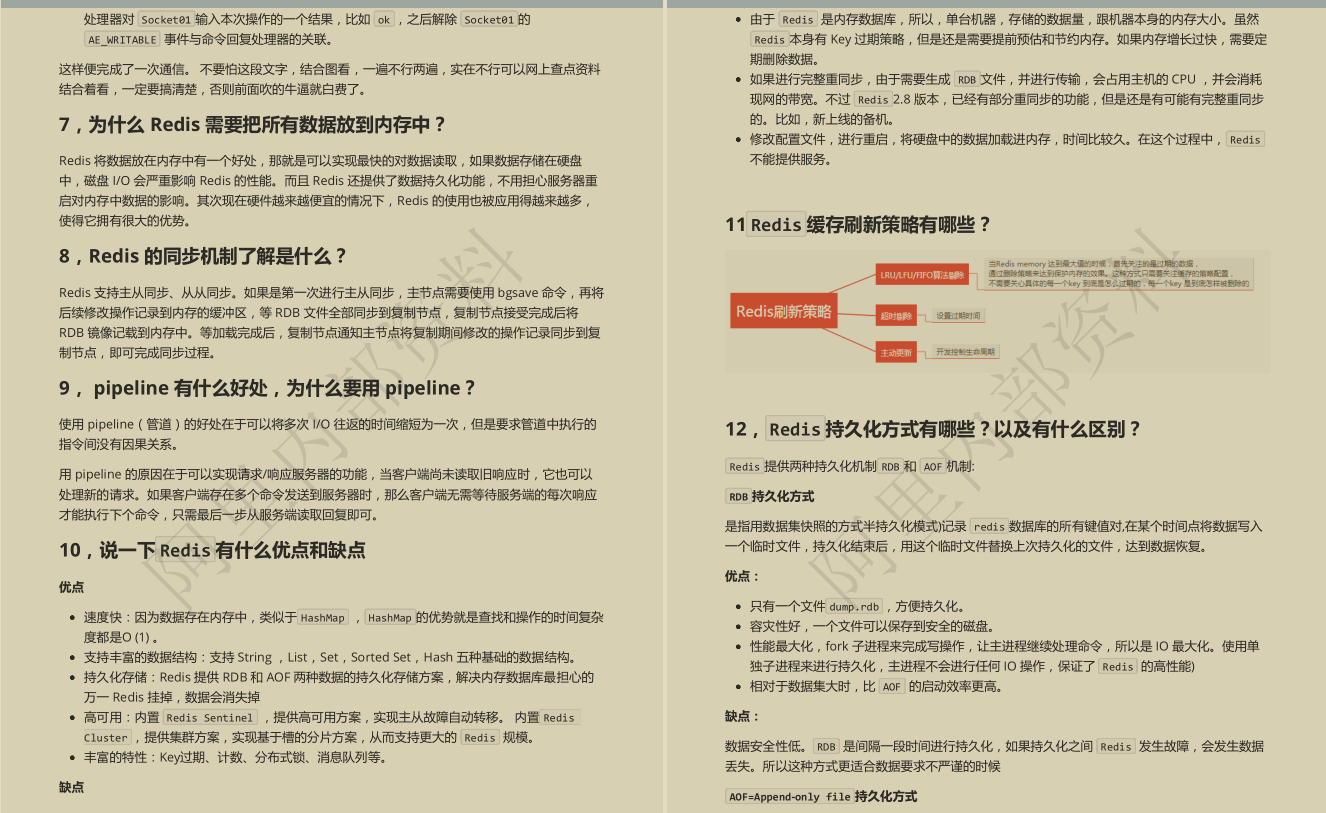Image resolution: width=1326 pixels, height=813 pixels.
Task: Click the bullet starting "容灾性好"
Action: [x=873, y=626]
